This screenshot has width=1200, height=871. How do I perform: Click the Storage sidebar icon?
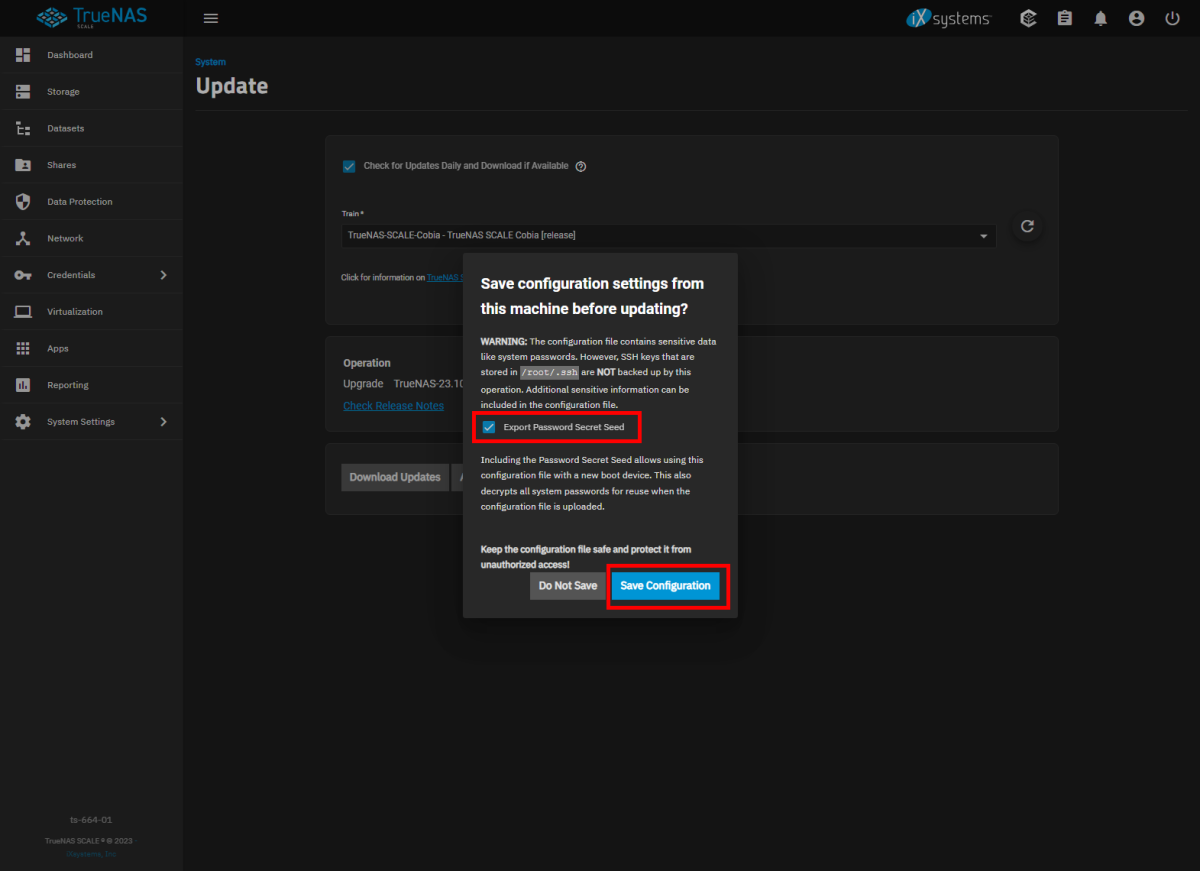point(23,92)
